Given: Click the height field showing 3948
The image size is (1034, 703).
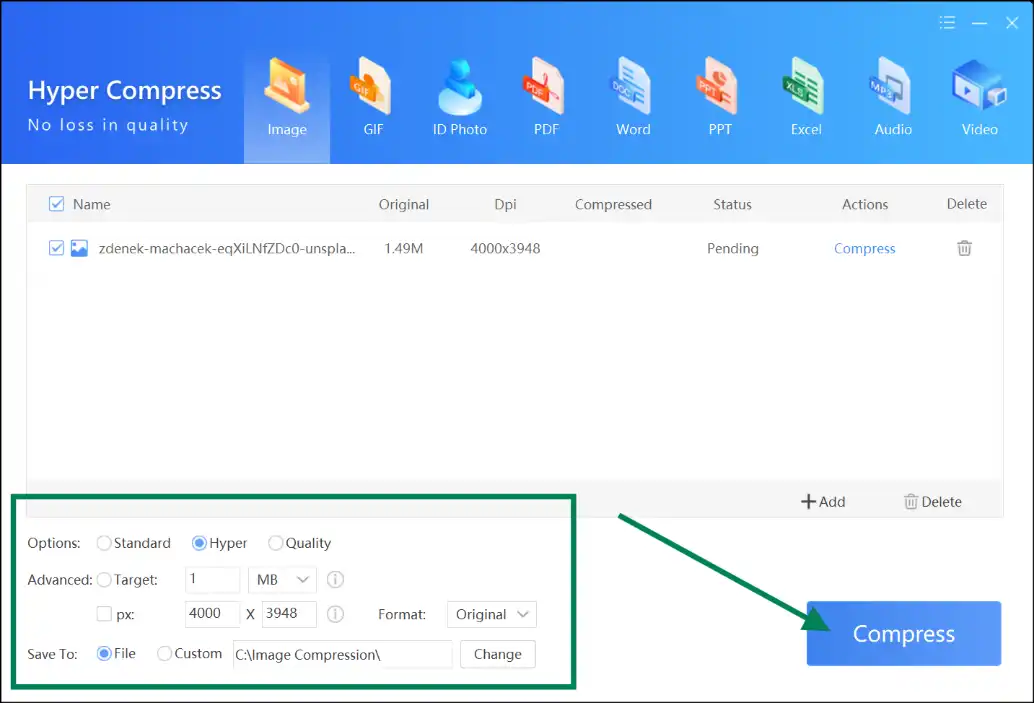Looking at the screenshot, I should click(289, 614).
